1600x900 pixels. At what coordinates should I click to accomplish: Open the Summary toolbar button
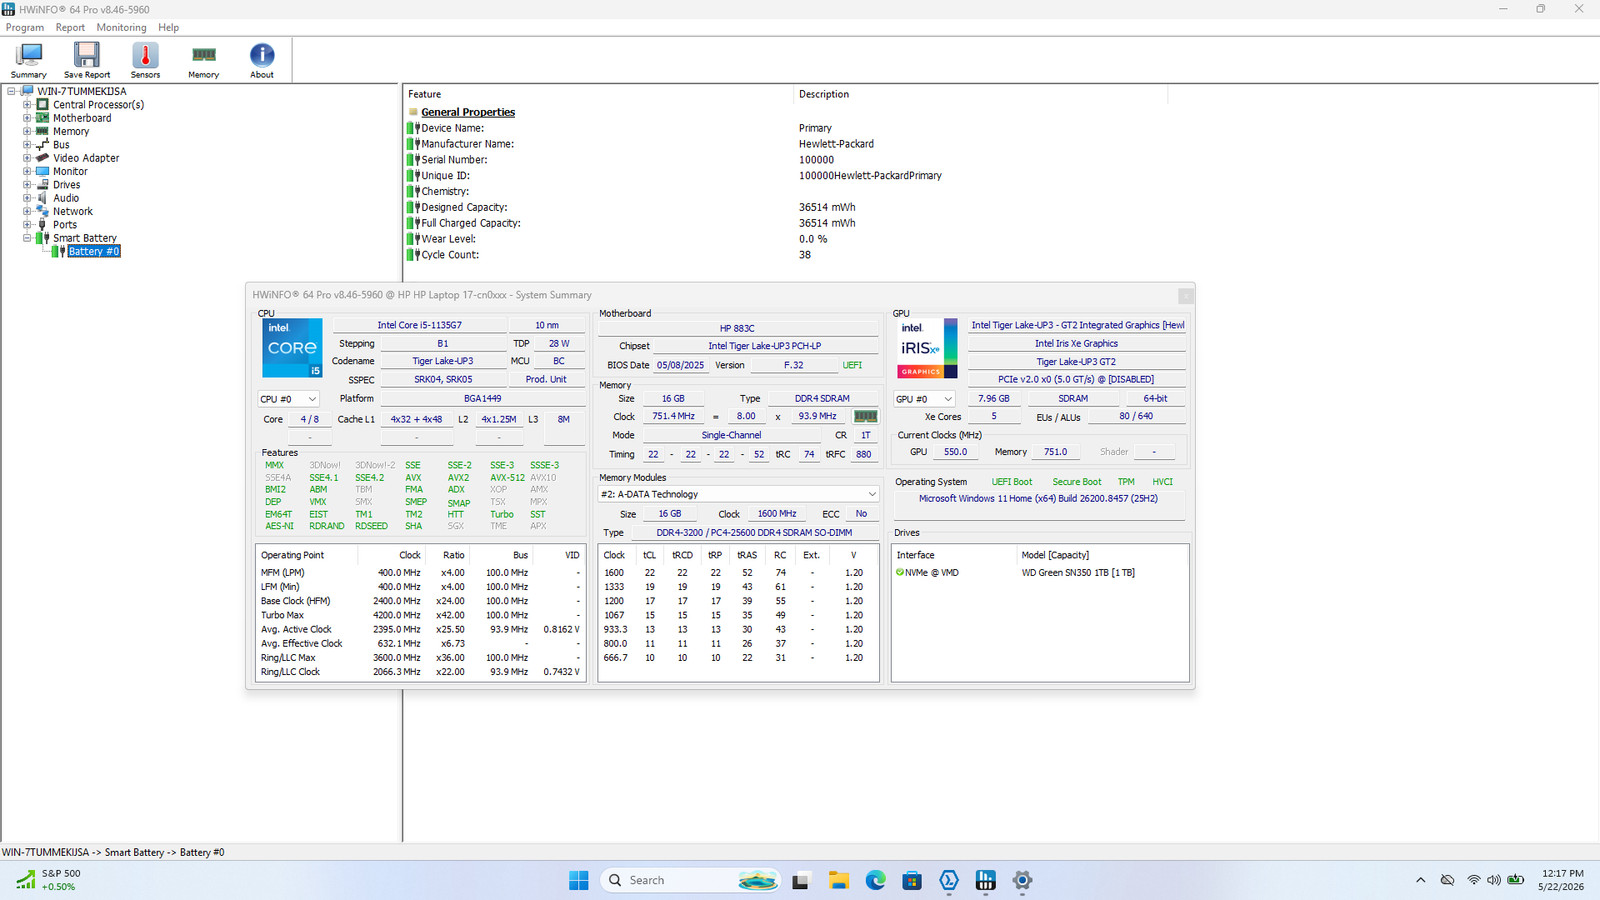(x=29, y=60)
